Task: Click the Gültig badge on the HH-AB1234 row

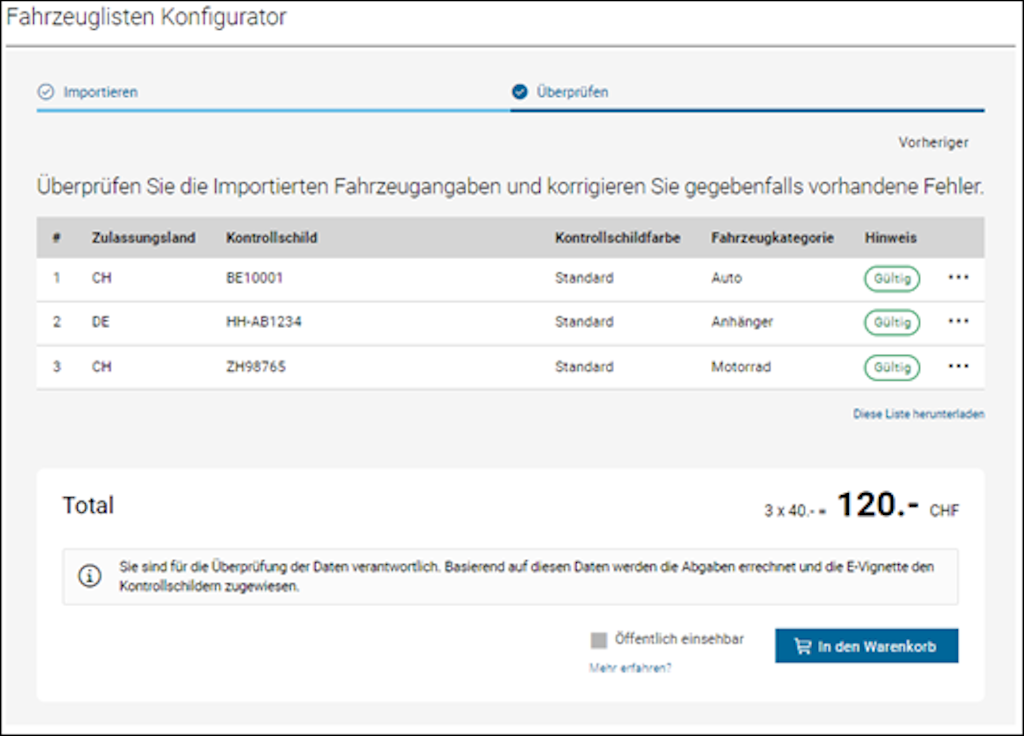Action: pos(890,322)
